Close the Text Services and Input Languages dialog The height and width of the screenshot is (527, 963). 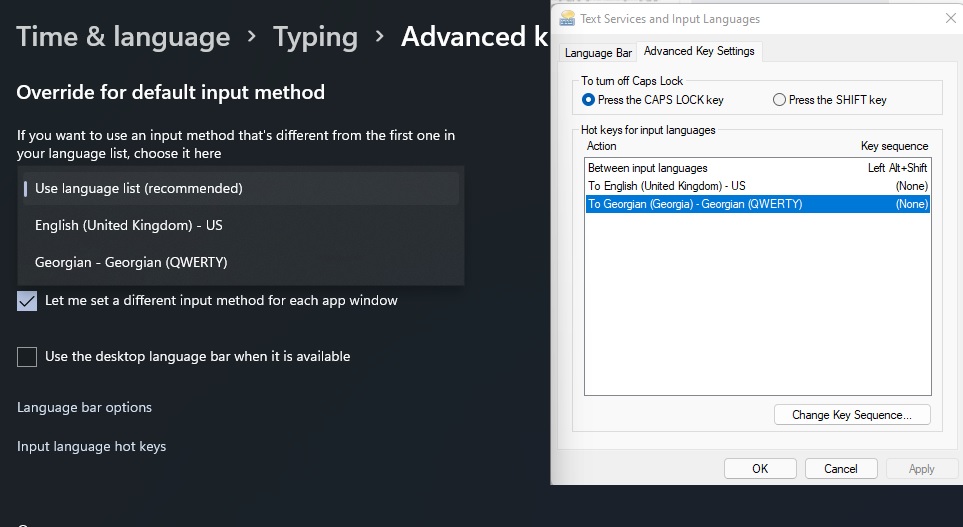click(950, 18)
